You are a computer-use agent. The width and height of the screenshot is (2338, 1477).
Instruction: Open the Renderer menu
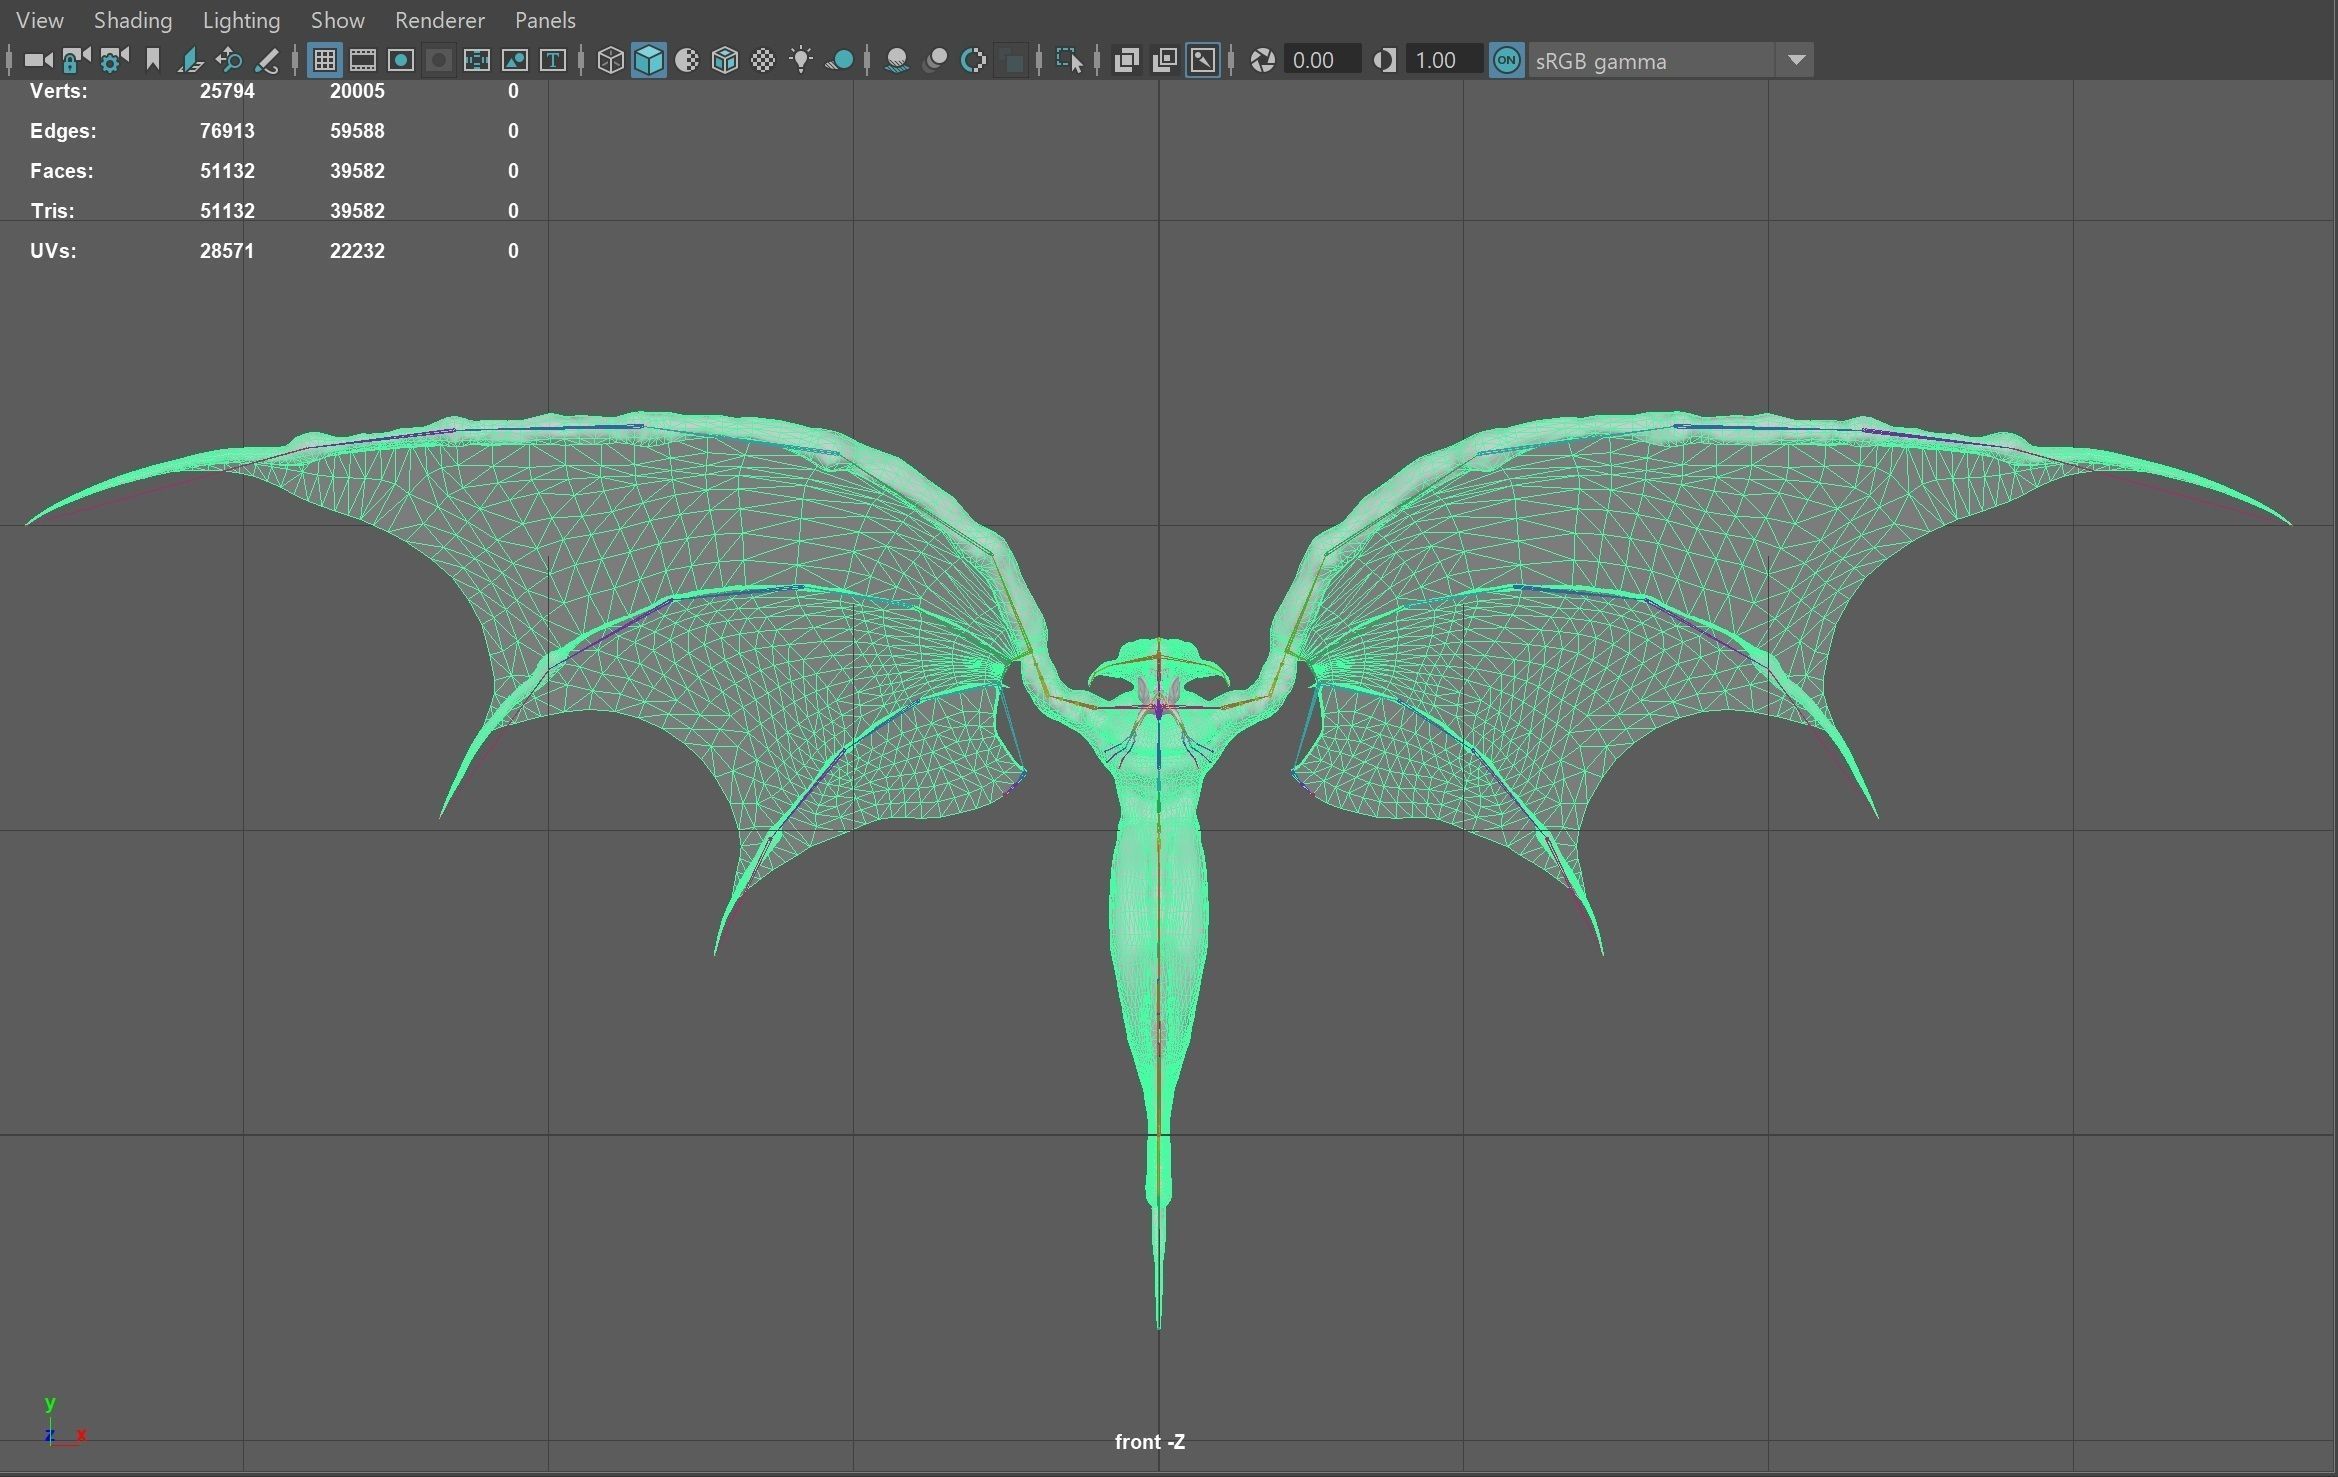click(x=439, y=20)
